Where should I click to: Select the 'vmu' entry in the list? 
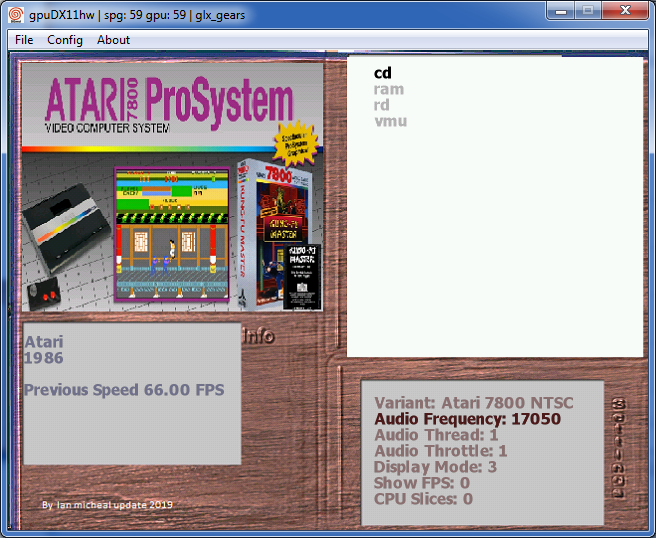[x=390, y=121]
